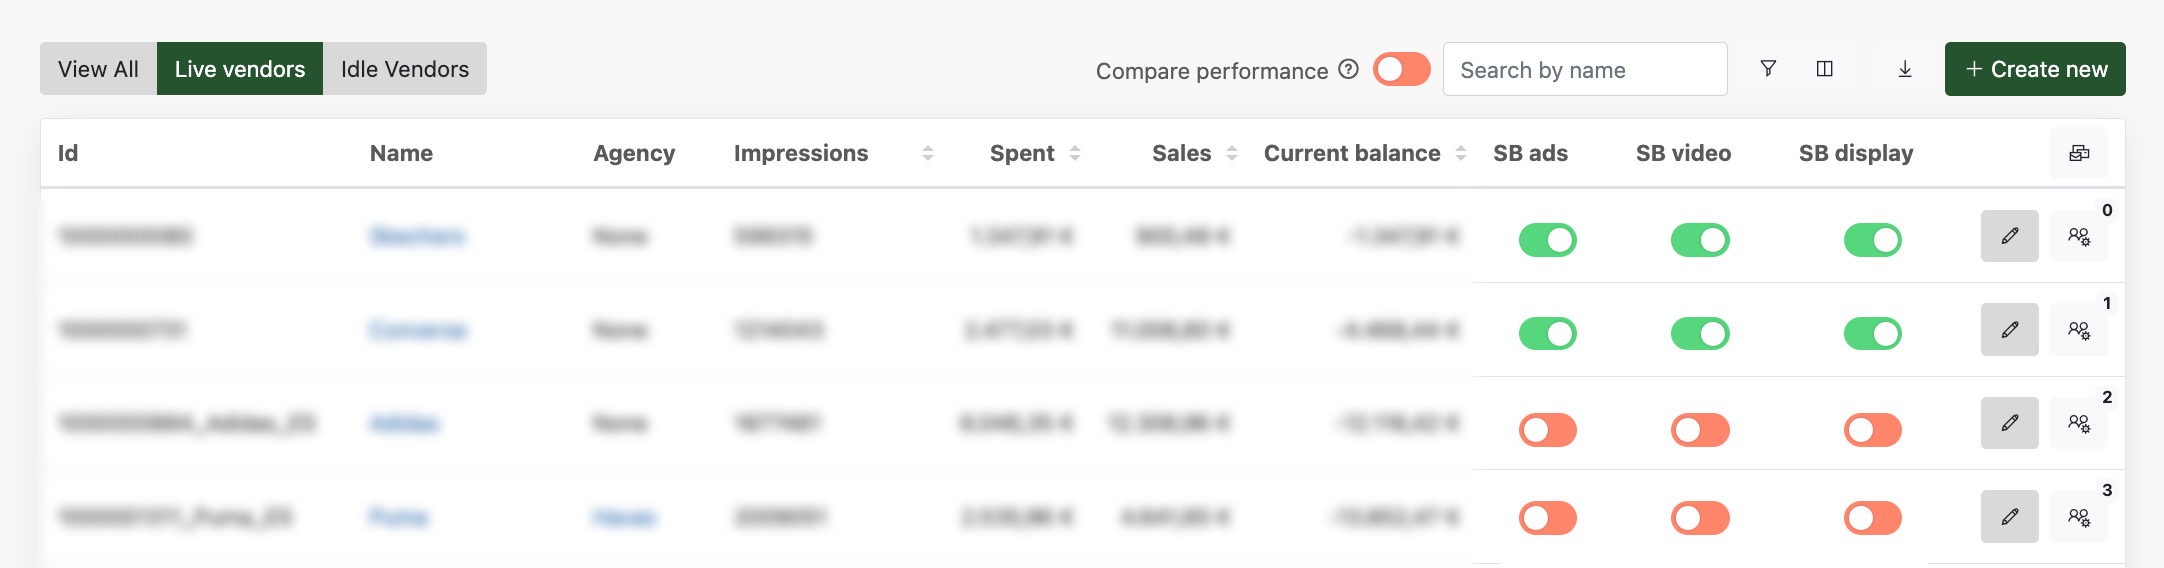Open table settings icon in header

(2079, 153)
